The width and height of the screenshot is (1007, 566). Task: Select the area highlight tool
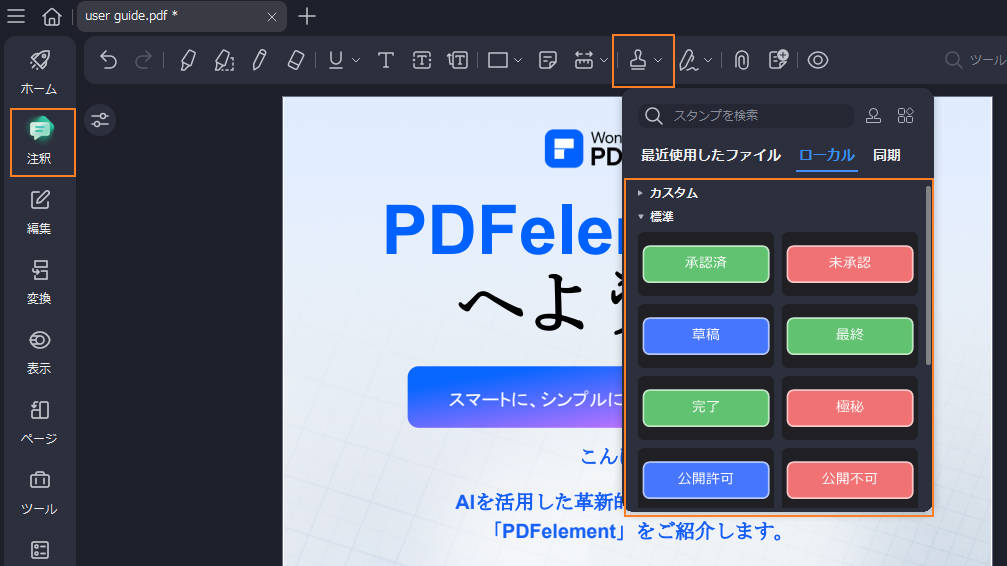(224, 60)
